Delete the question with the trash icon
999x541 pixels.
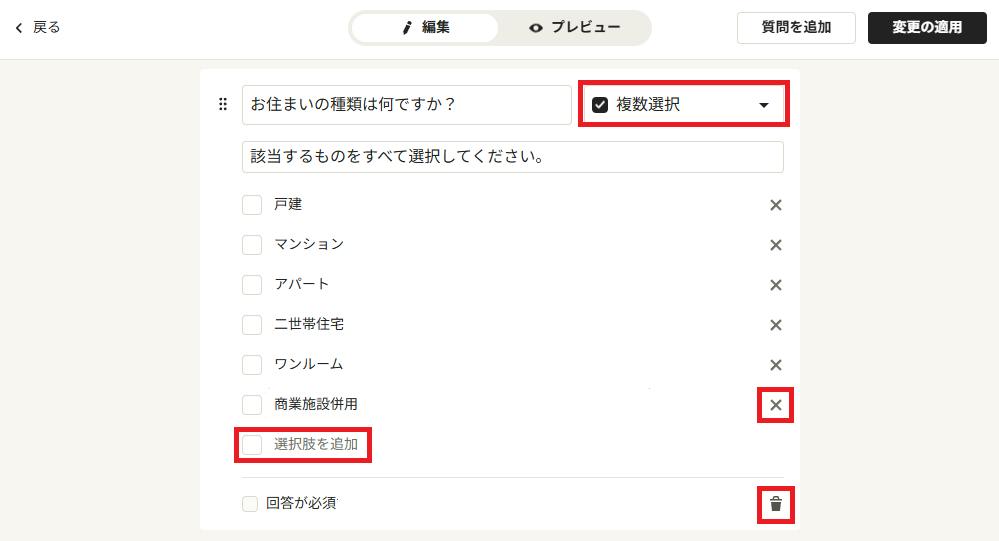click(x=775, y=504)
